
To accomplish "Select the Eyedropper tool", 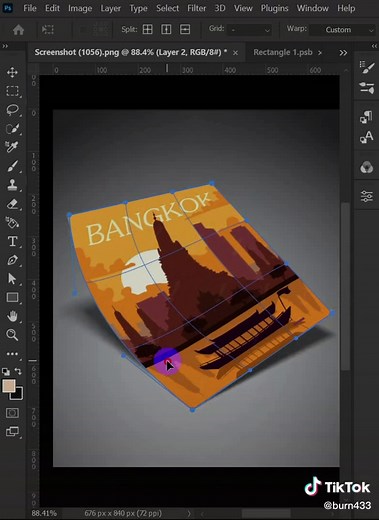I will (12, 147).
